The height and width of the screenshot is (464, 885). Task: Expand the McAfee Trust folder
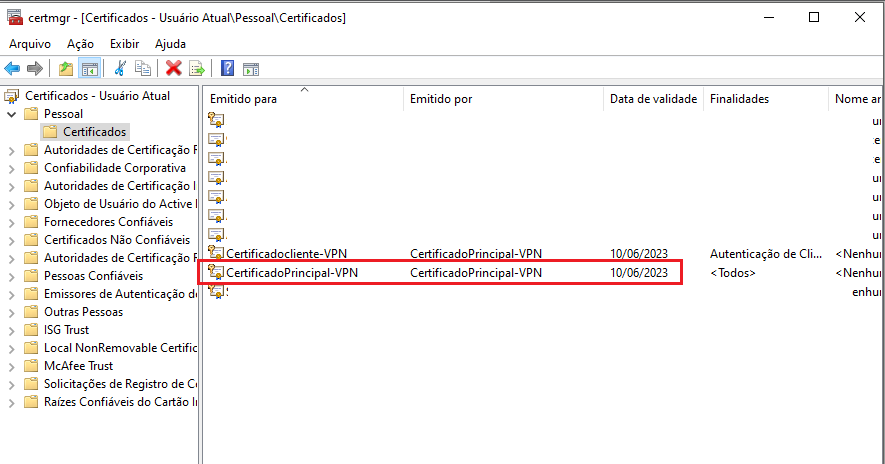[x=11, y=366]
